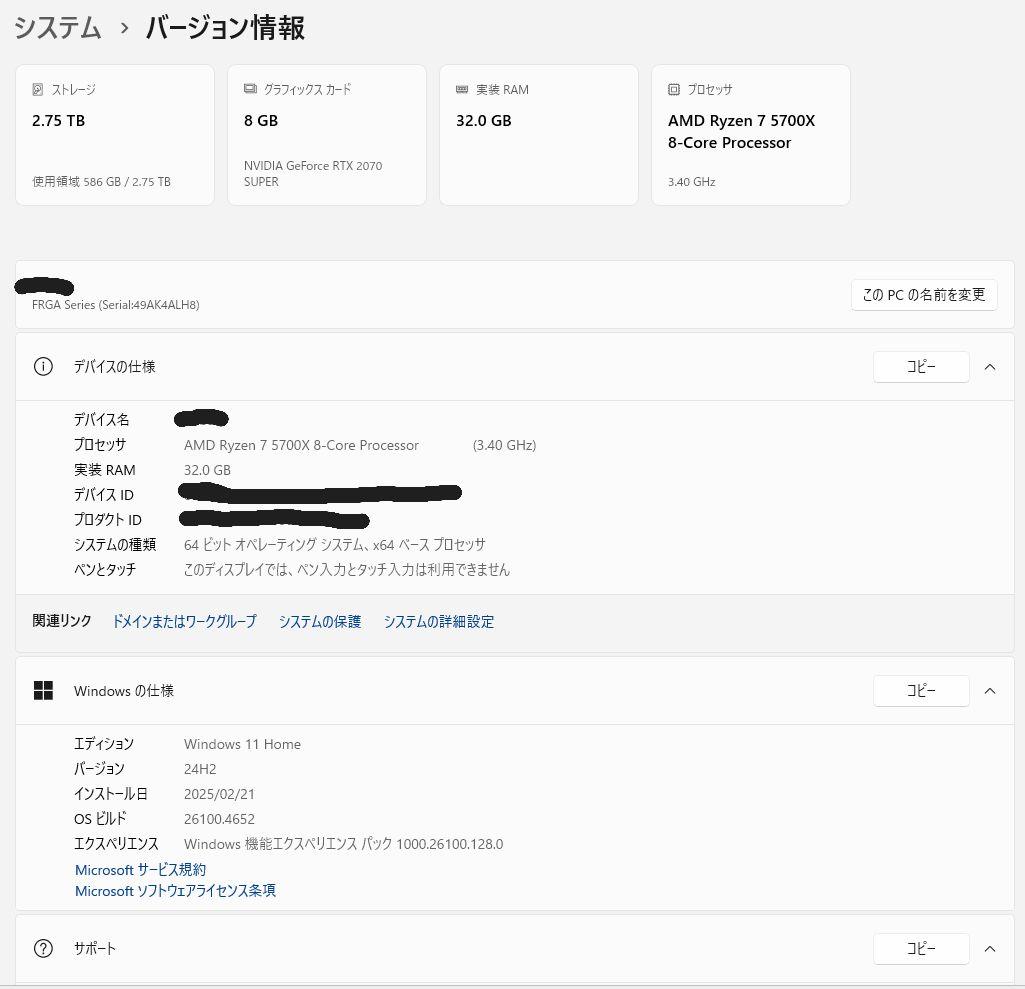Open the ドメインまたはワークグループ link
This screenshot has height=989, width=1025.
pos(184,621)
